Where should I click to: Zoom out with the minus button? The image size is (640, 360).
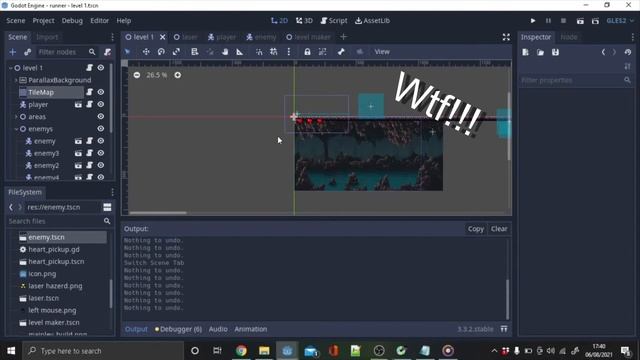click(137, 75)
